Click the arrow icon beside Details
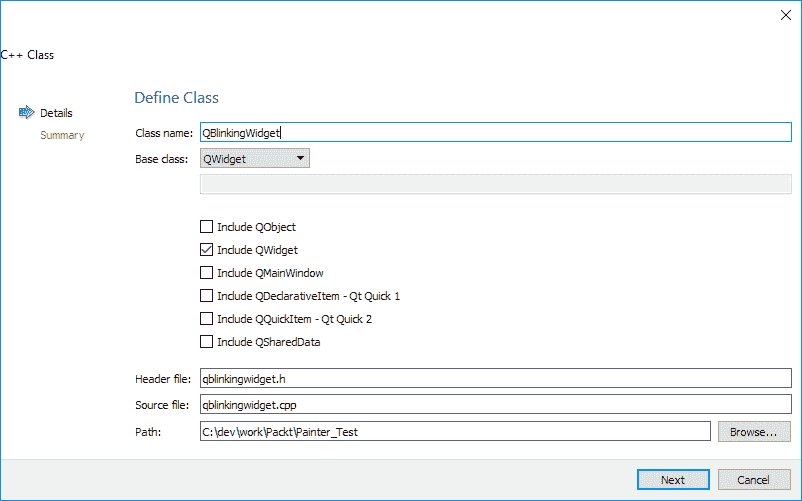 point(27,113)
